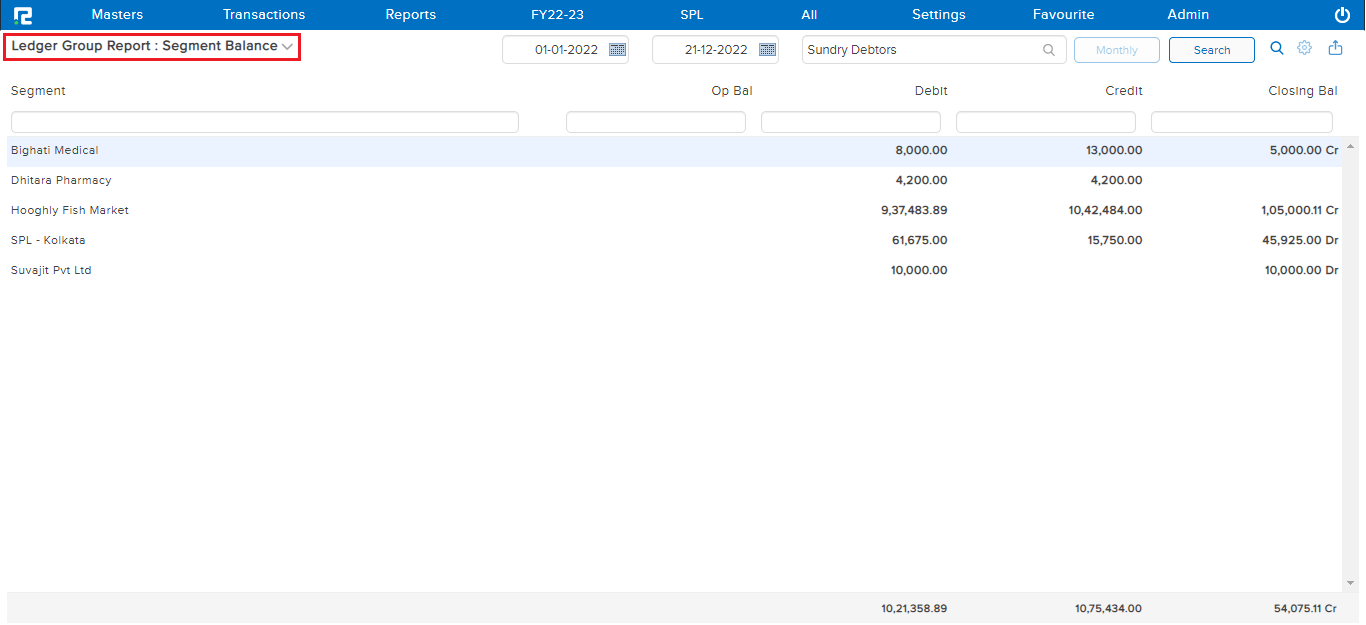Open the Sundry Debtors ledger group combo box
Screen dimensions: 1366x625
[x=920, y=50]
